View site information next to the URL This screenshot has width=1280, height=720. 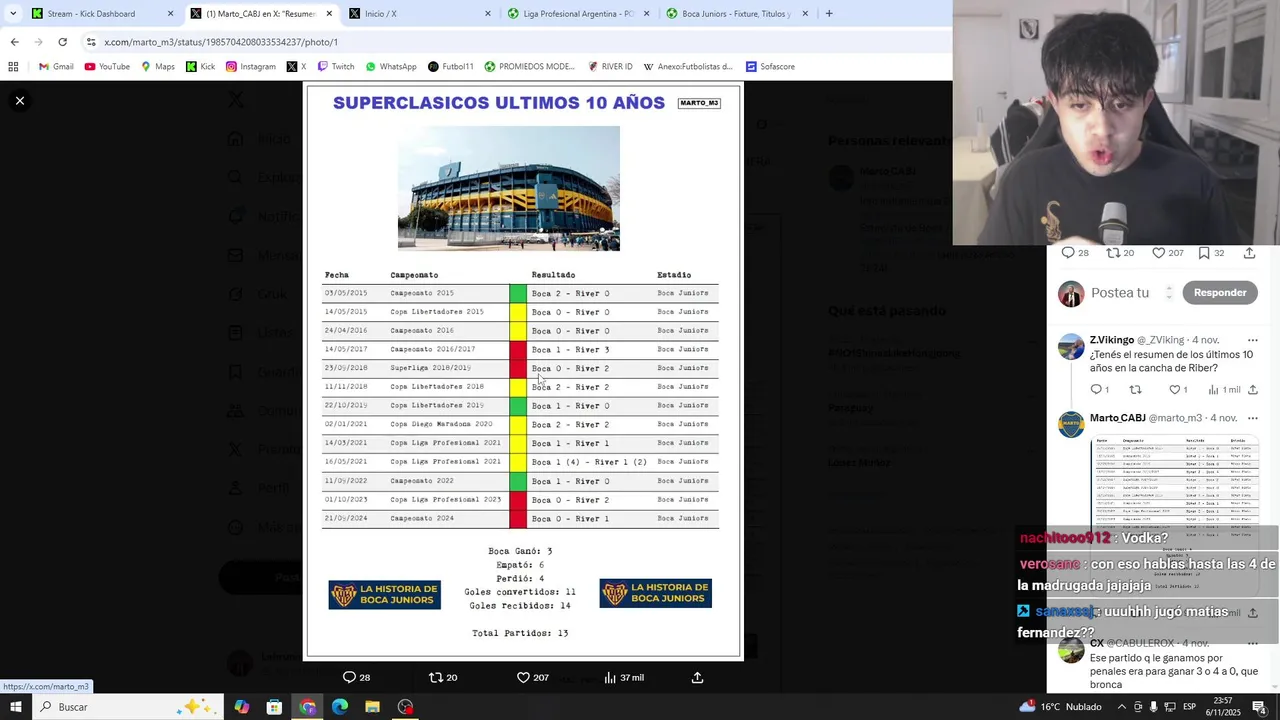point(91,42)
